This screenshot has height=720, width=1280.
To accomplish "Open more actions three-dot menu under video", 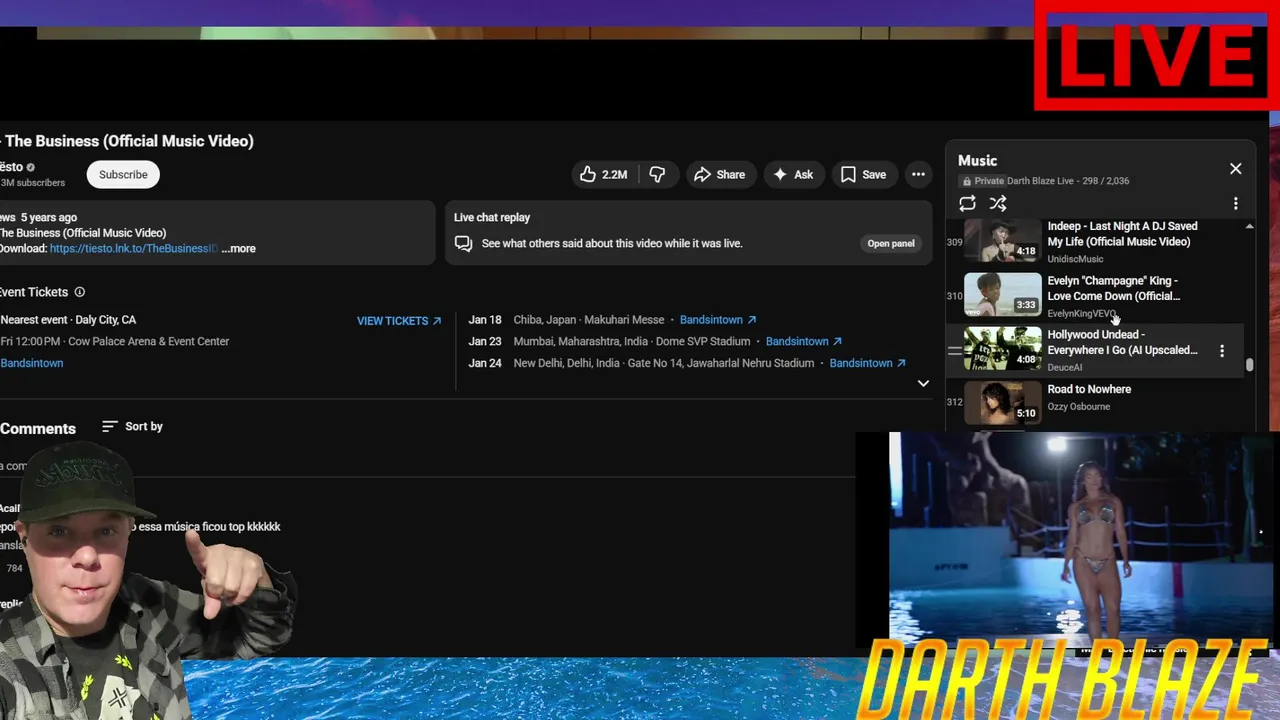I will click(918, 174).
